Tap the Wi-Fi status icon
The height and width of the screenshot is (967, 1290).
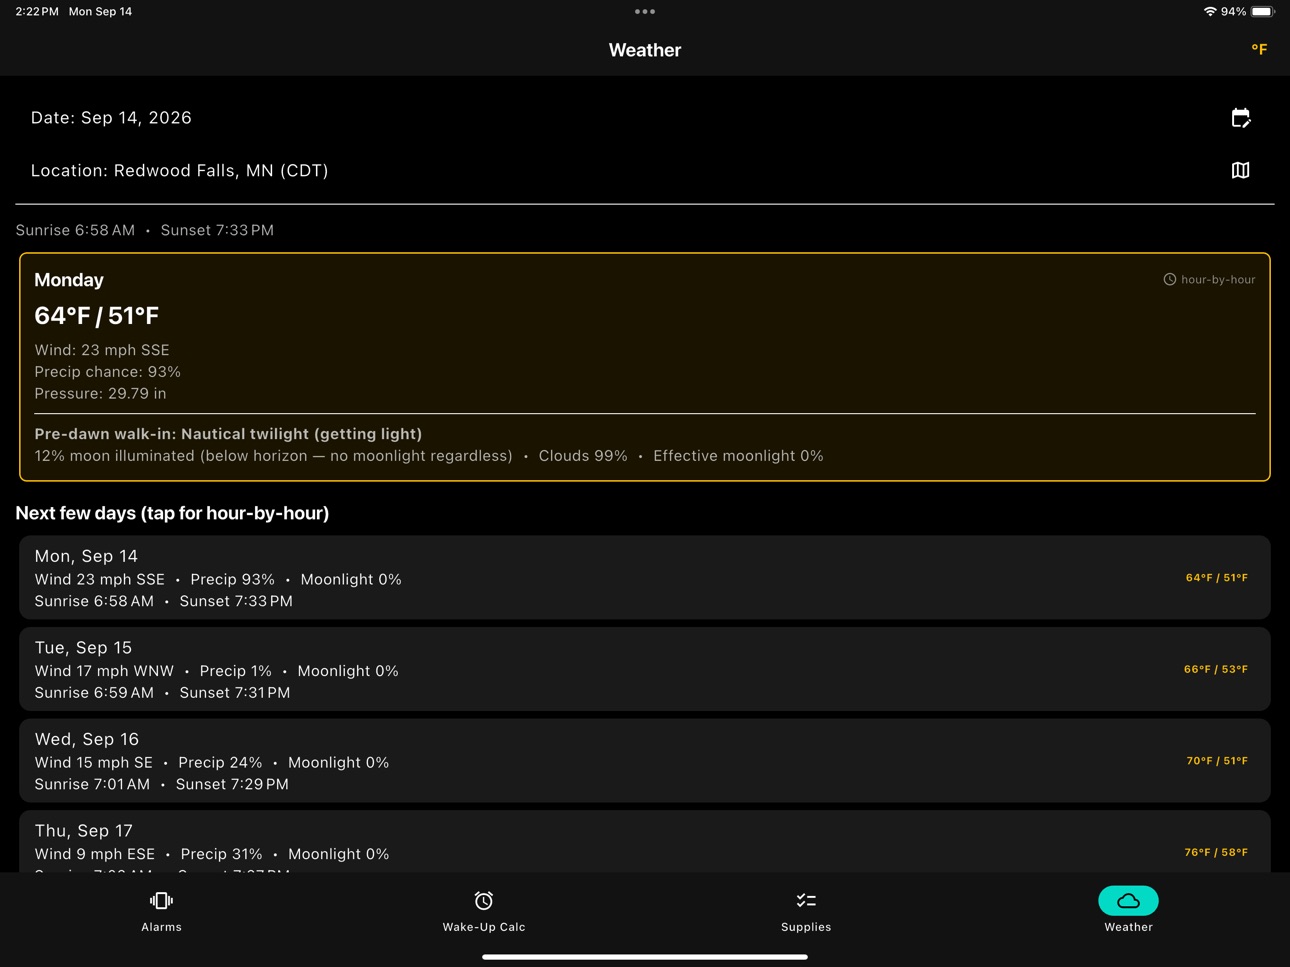point(1210,12)
